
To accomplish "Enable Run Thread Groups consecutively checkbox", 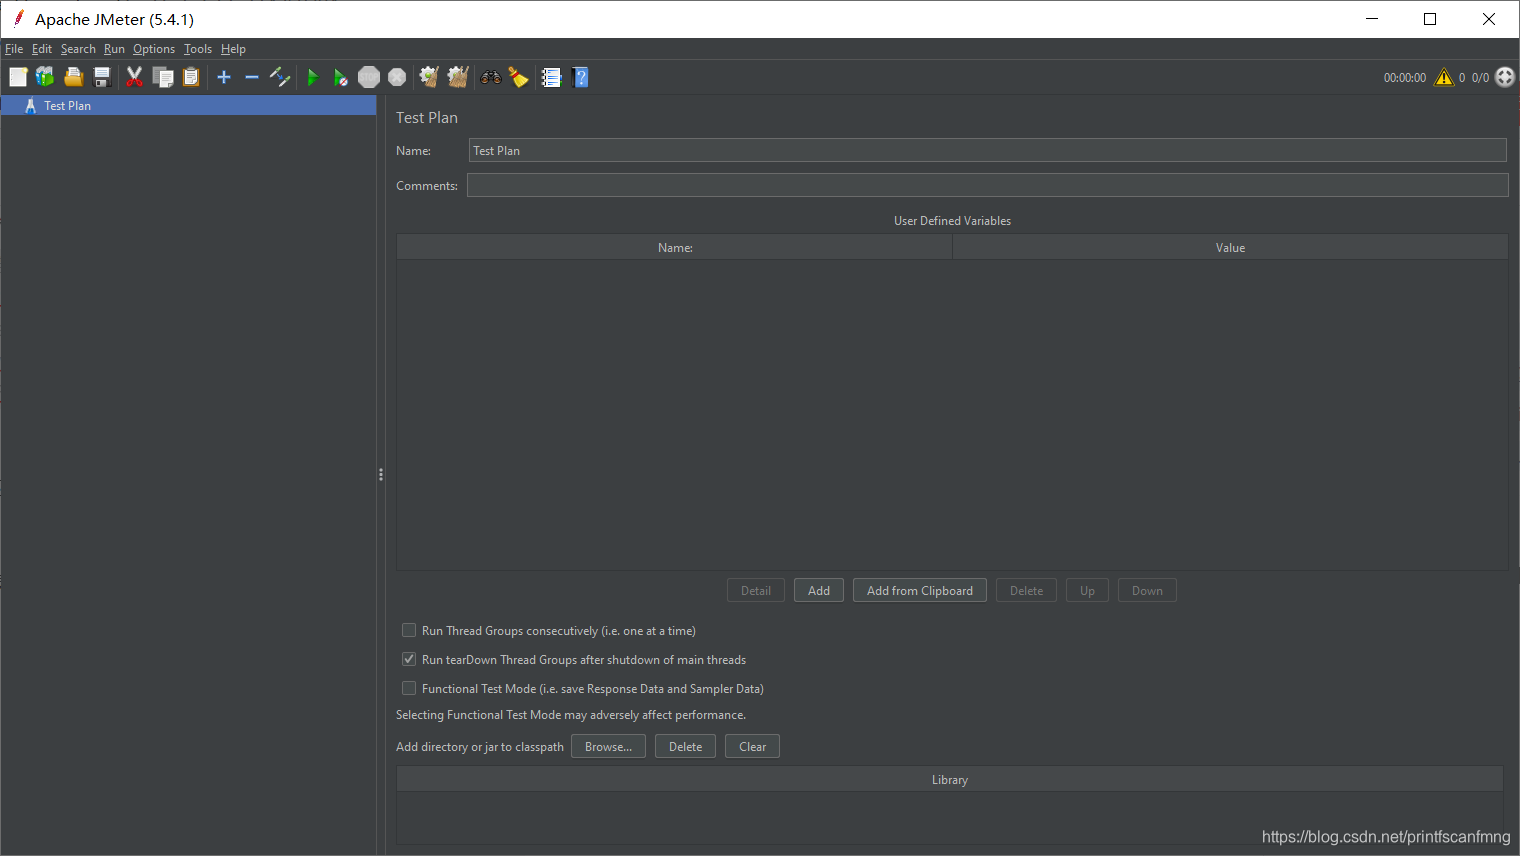I will pyautogui.click(x=409, y=630).
